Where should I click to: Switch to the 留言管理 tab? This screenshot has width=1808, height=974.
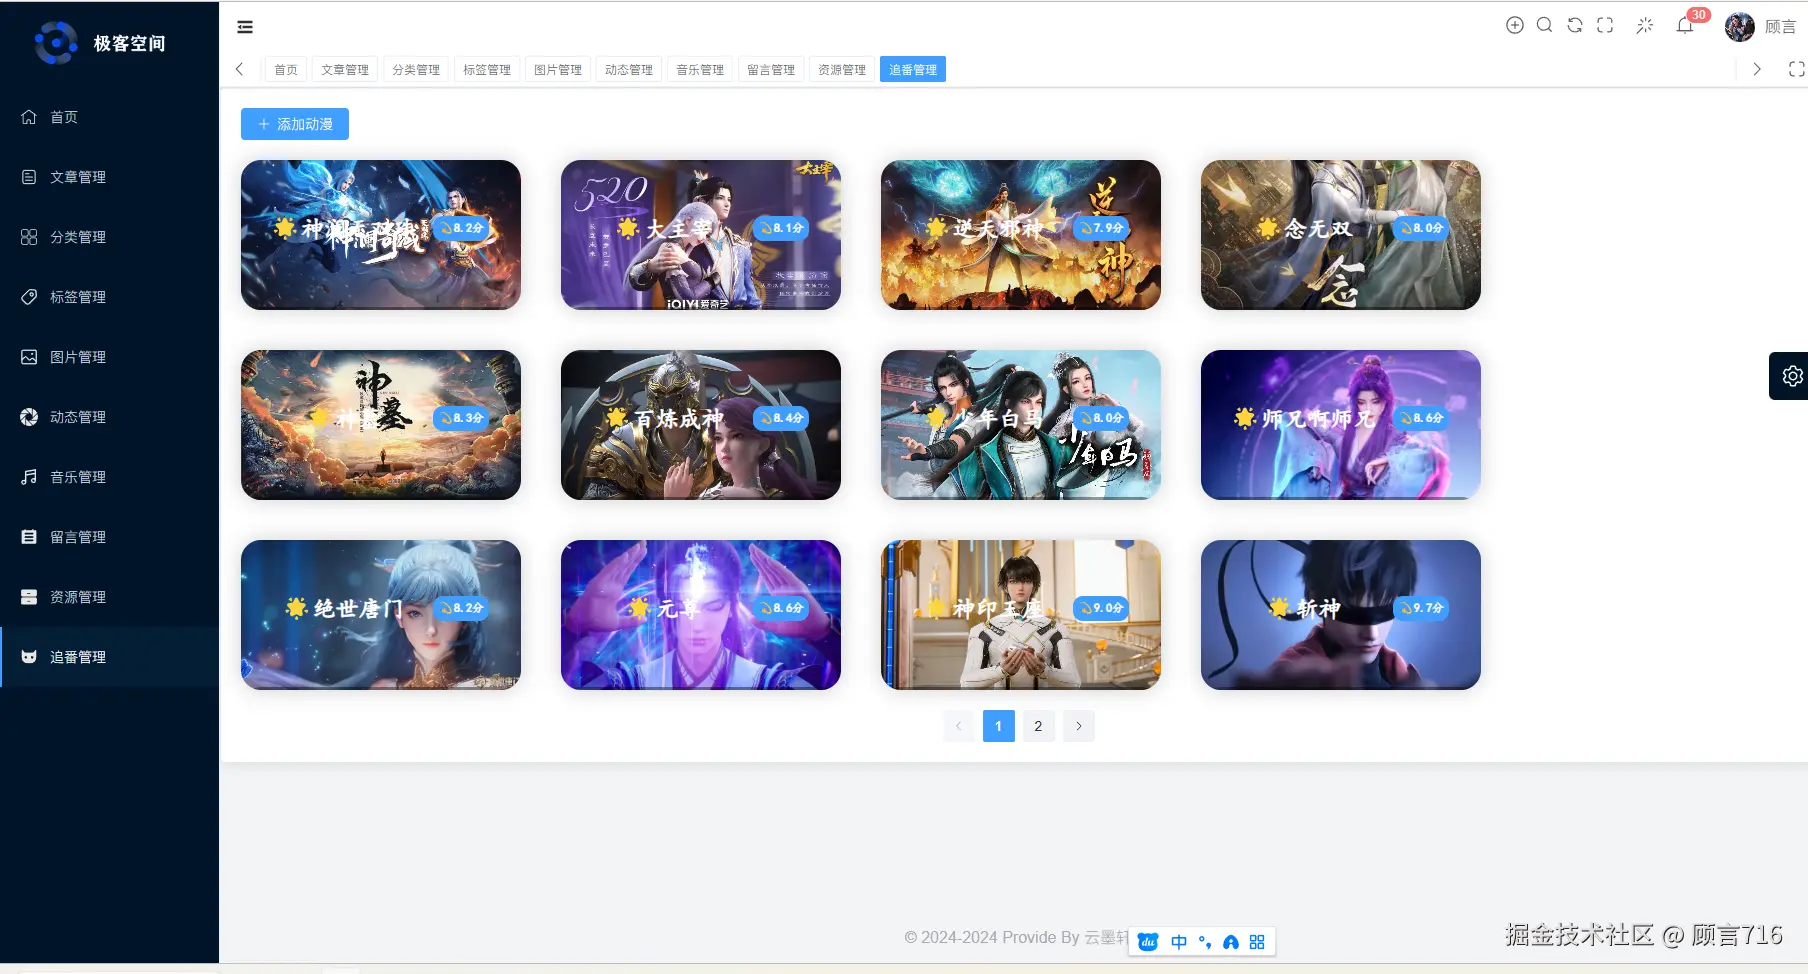(x=771, y=69)
